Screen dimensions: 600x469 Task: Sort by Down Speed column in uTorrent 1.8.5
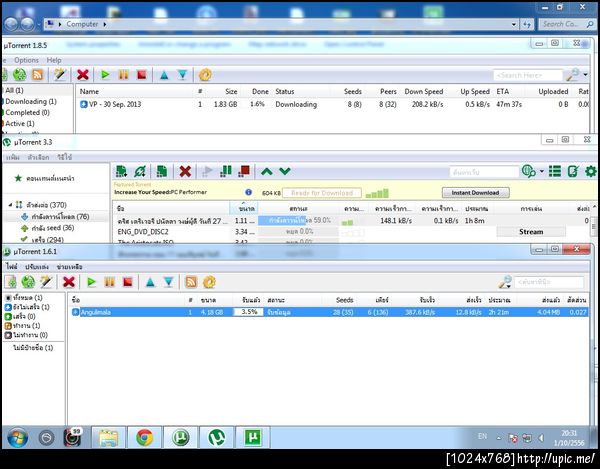pos(424,91)
